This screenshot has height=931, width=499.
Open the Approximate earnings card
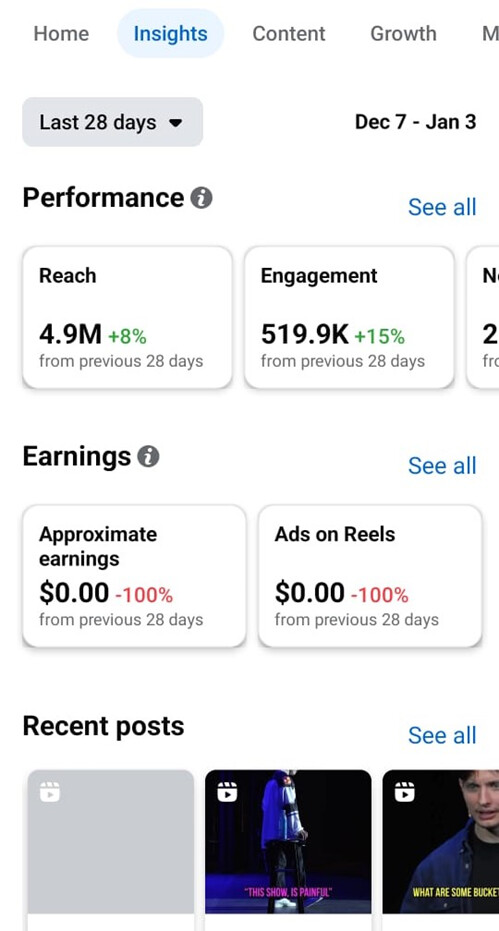[x=134, y=576]
